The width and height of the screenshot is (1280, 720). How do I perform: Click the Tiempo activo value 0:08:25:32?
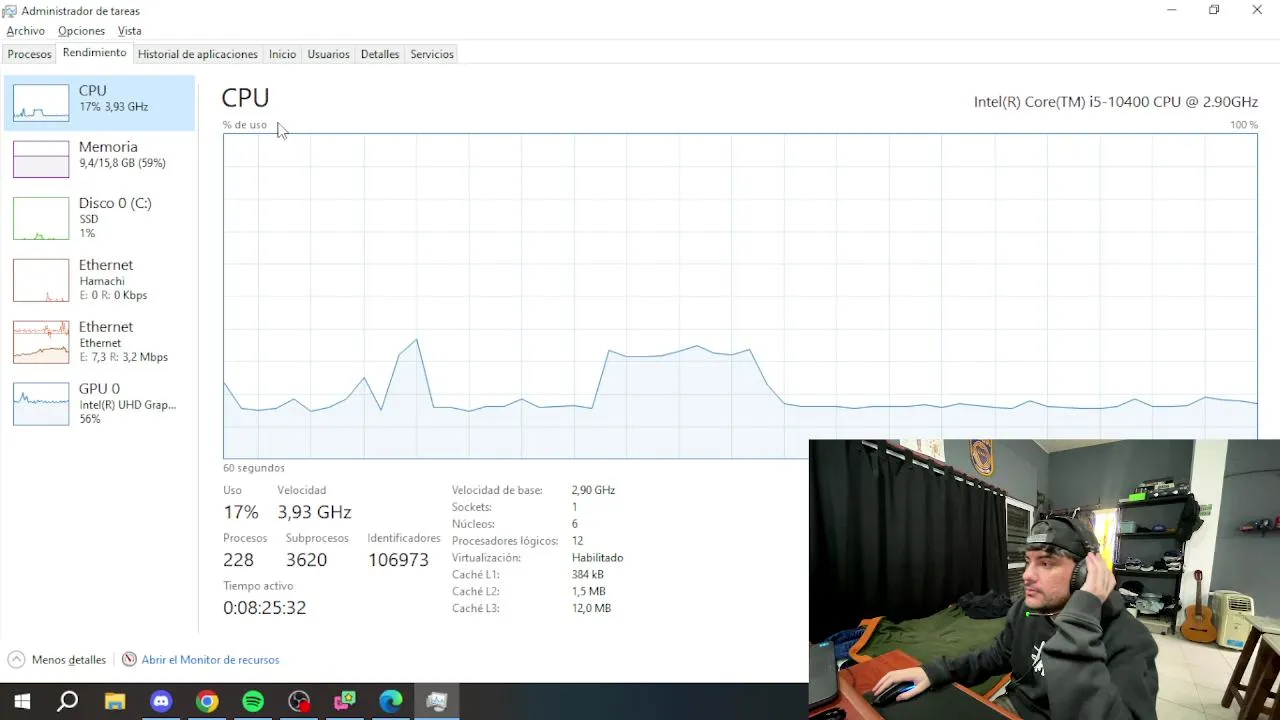[264, 608]
